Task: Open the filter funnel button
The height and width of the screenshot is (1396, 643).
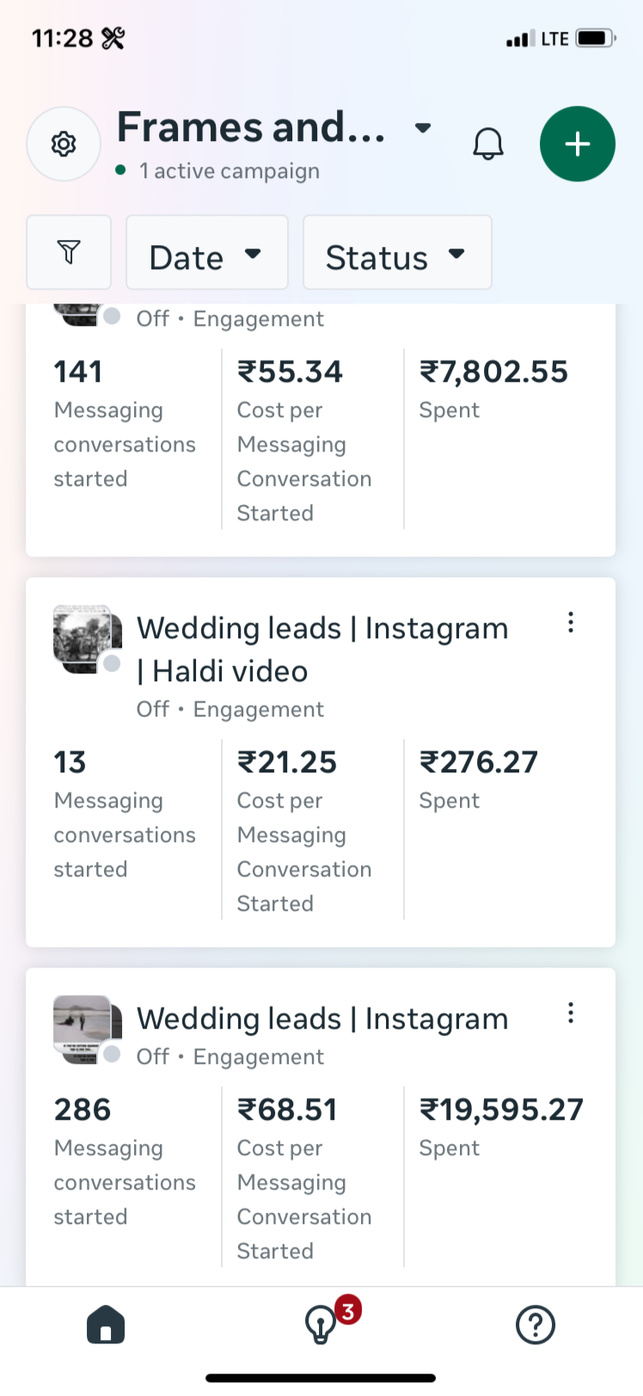Action: point(68,252)
